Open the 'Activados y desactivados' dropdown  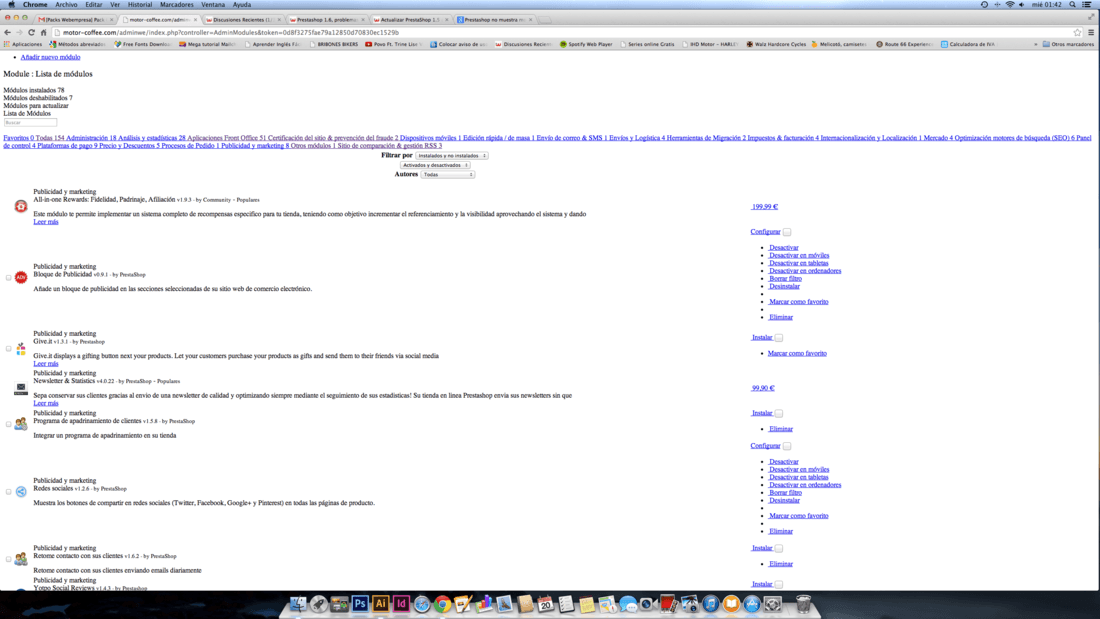[435, 165]
